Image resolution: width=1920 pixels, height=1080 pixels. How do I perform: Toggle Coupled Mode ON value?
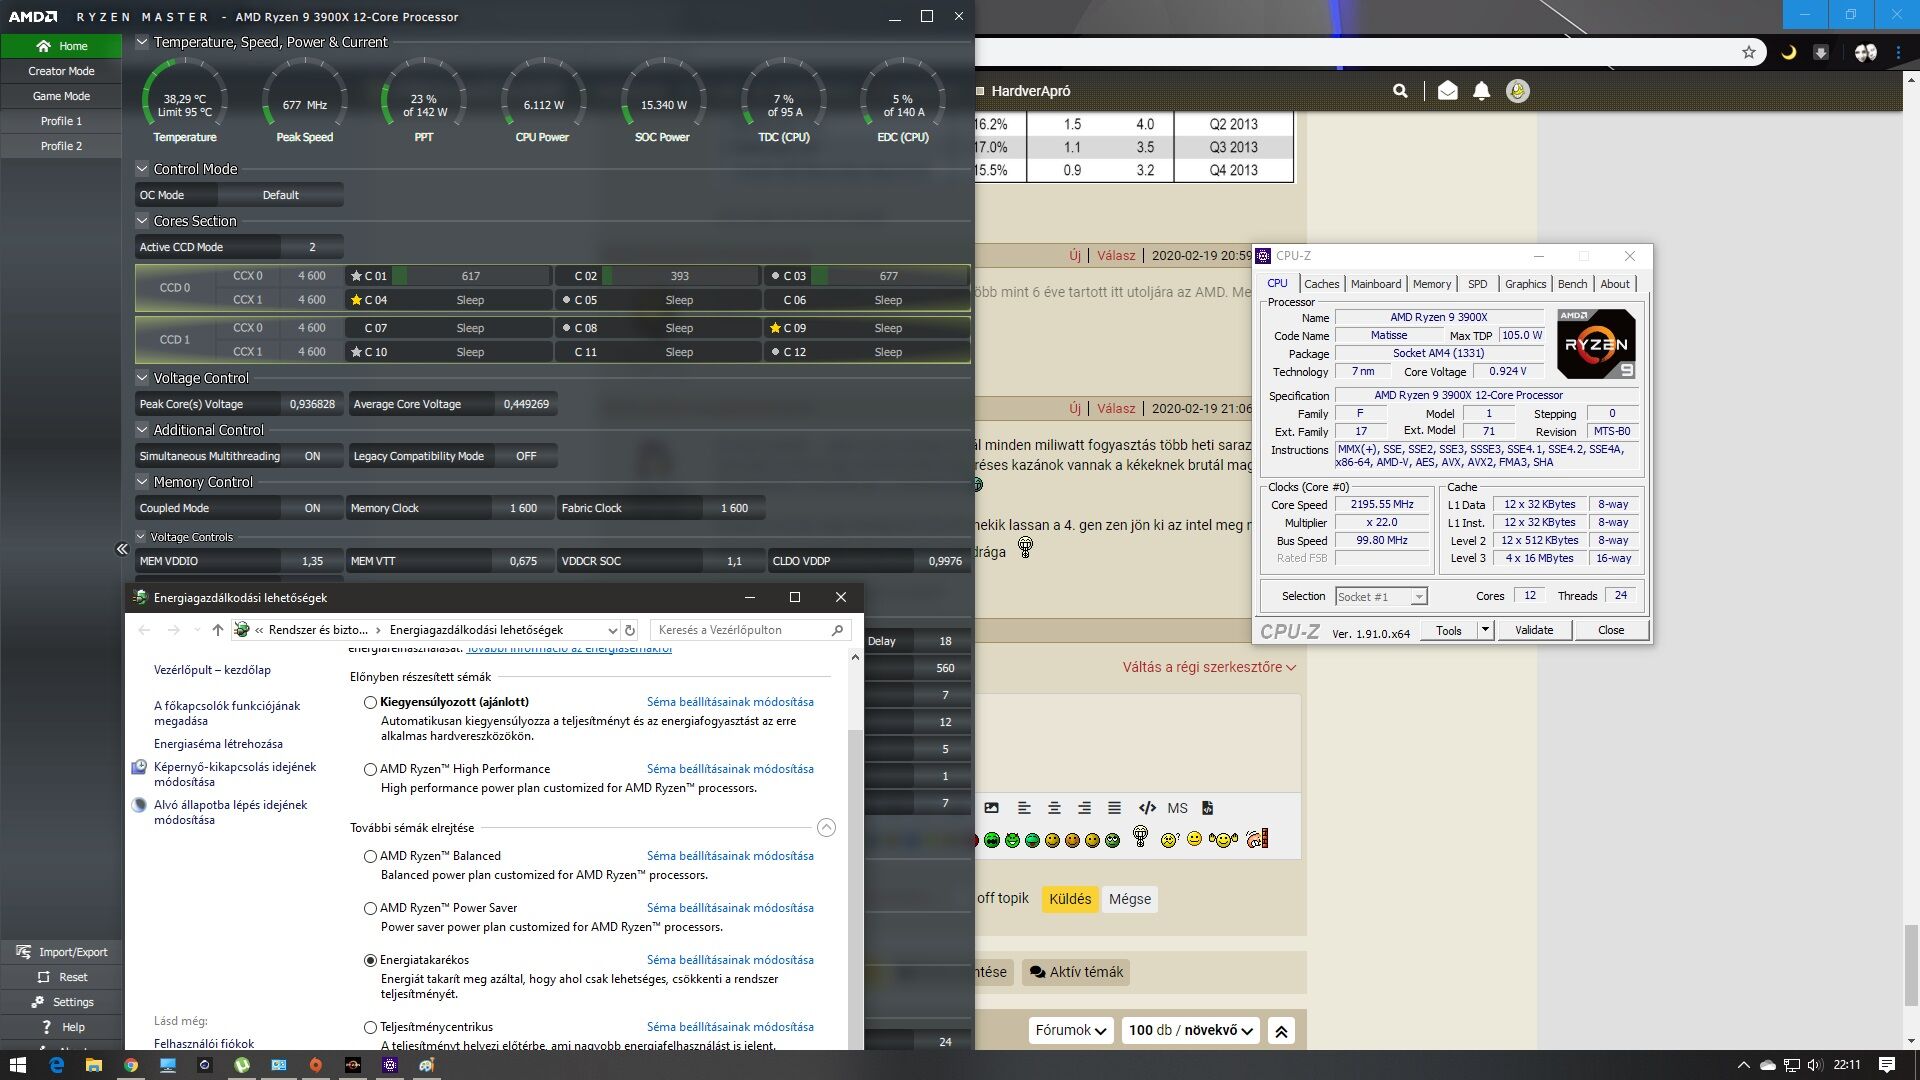313,508
